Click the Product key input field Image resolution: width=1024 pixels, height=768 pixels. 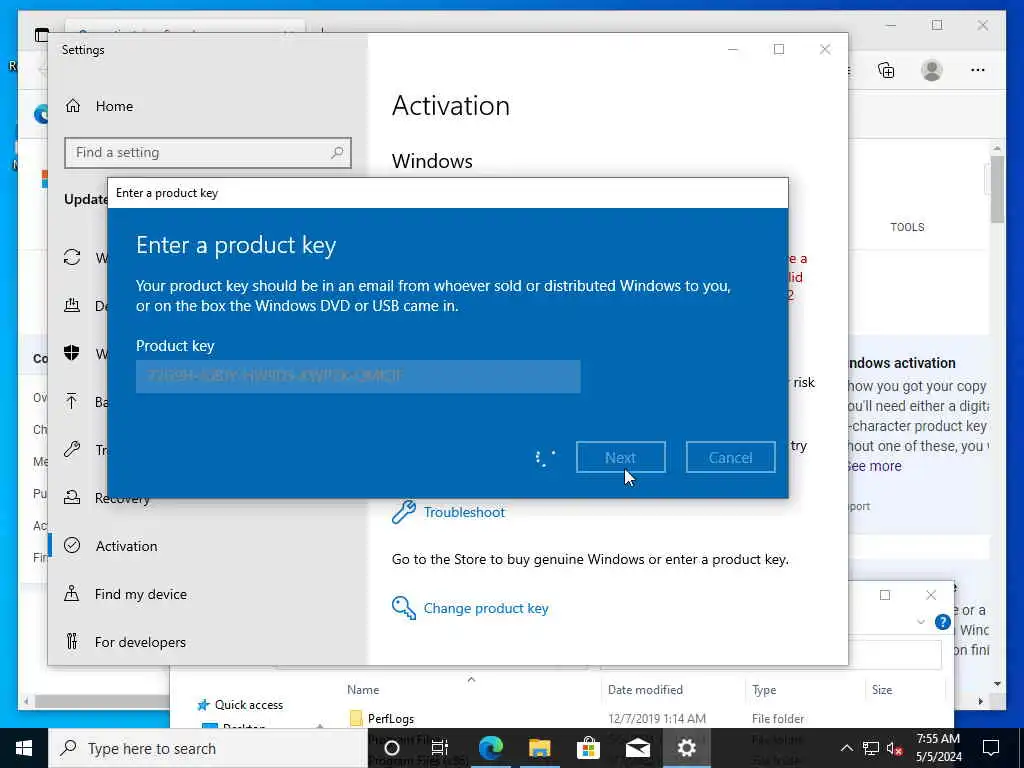tap(358, 376)
